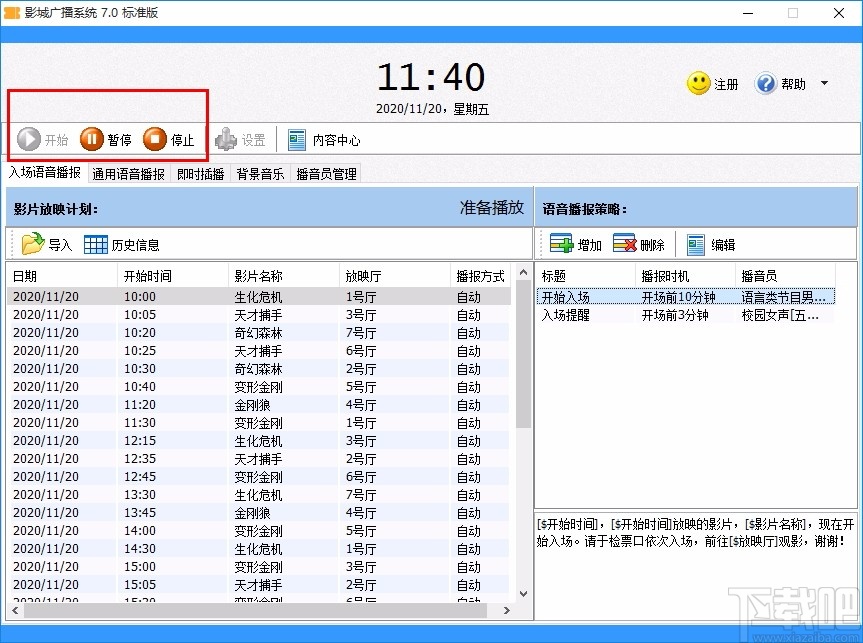The width and height of the screenshot is (863, 643).
Task: Click the 编辑 (Edit) icon
Action: tap(695, 243)
